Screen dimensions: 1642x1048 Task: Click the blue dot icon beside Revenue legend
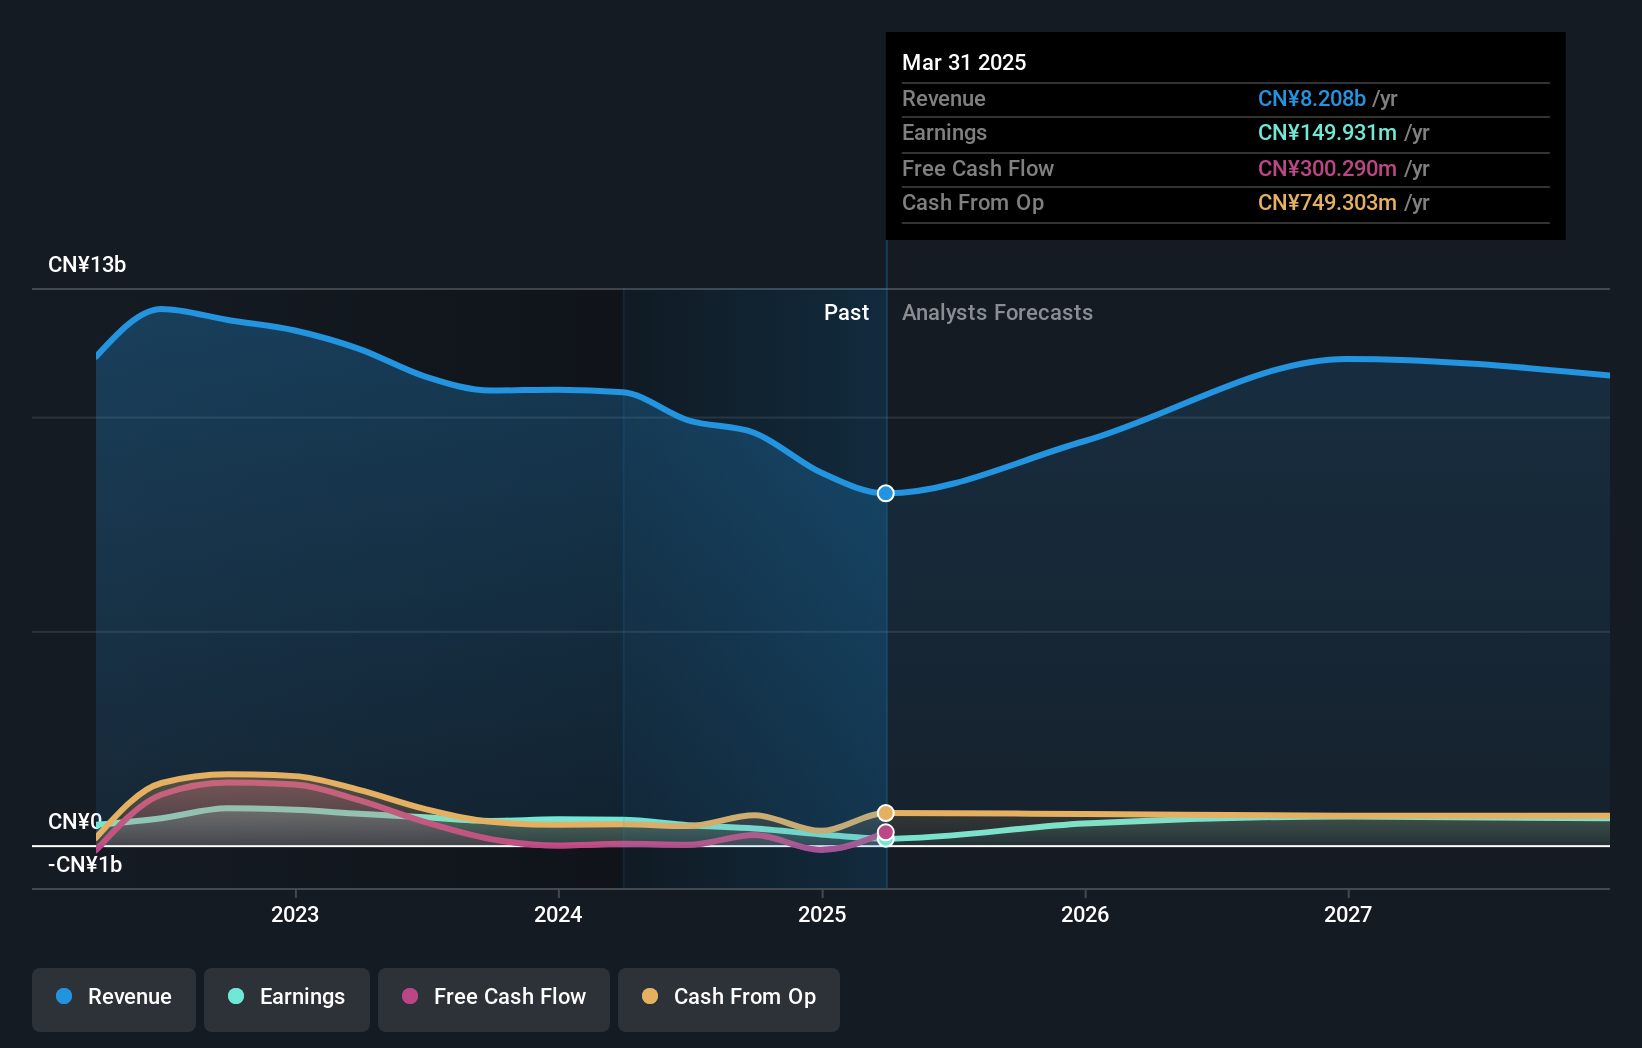(64, 996)
